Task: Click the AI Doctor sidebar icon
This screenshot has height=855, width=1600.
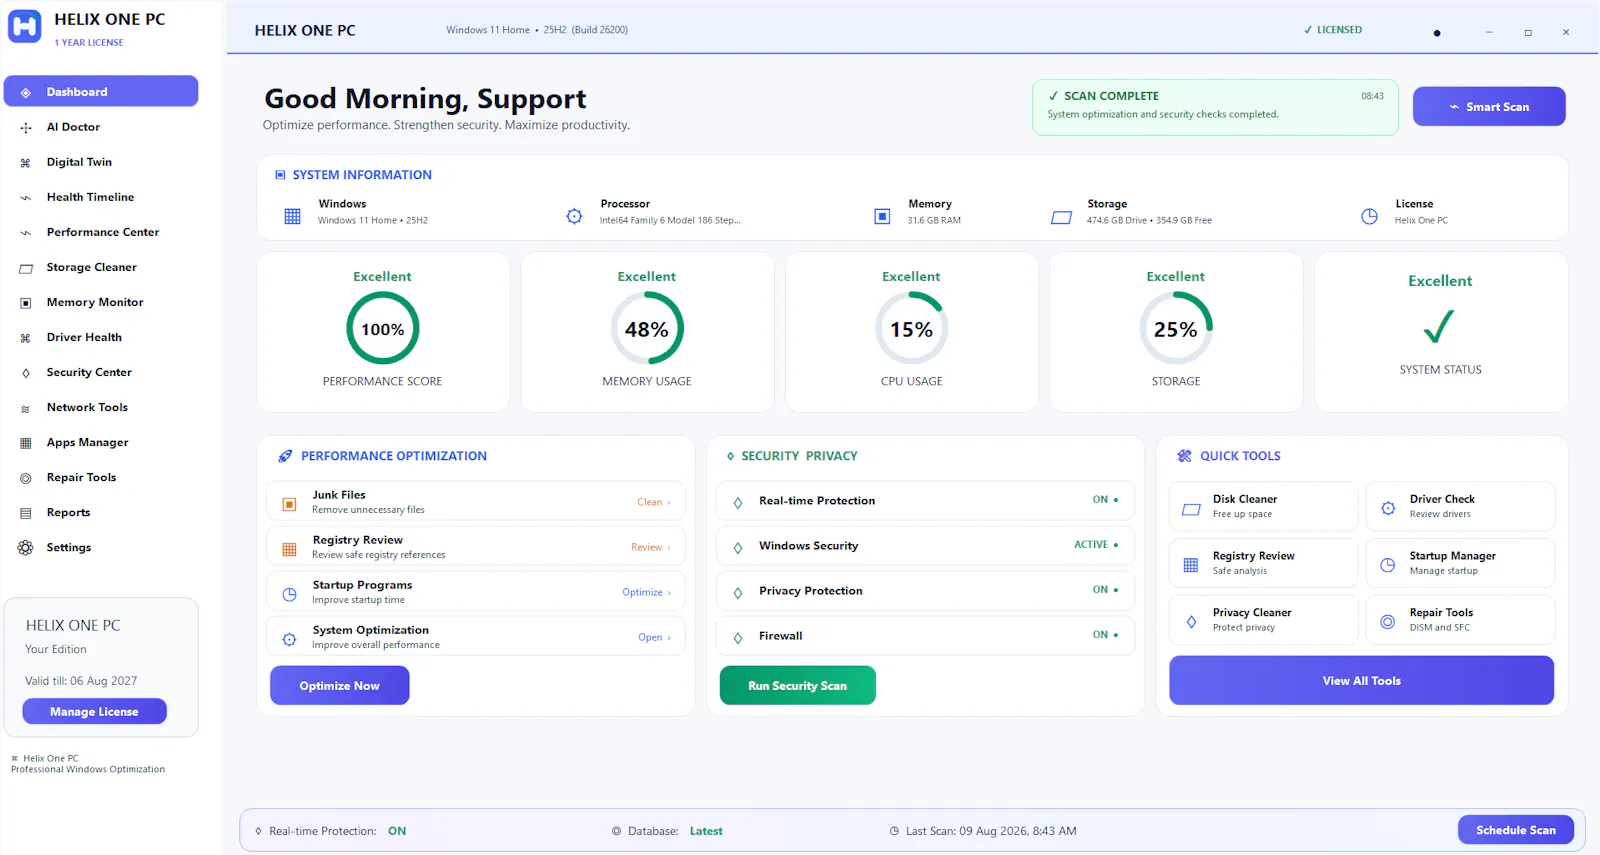Action: [x=26, y=127]
